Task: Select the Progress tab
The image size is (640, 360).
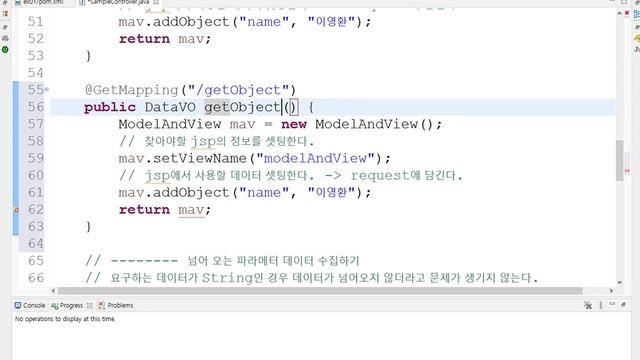Action: 67,305
